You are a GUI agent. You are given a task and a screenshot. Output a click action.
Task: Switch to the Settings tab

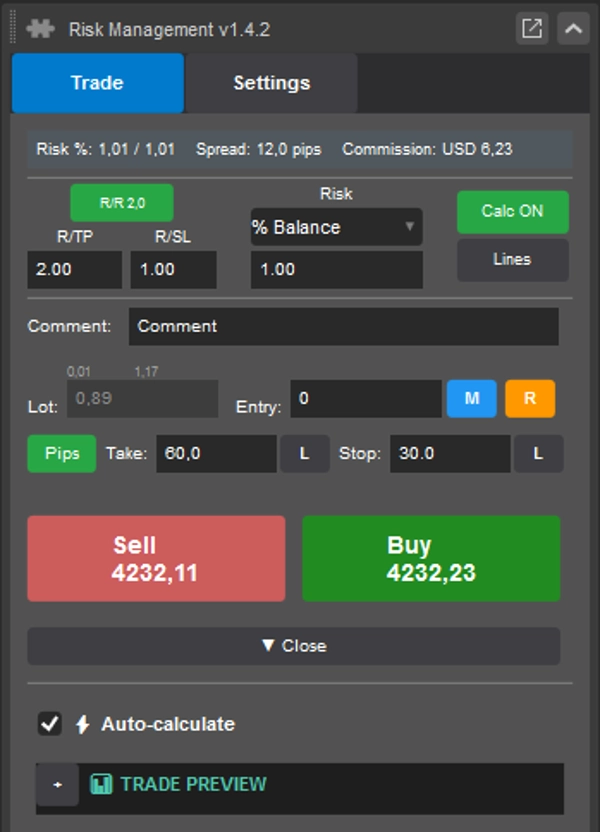271,83
